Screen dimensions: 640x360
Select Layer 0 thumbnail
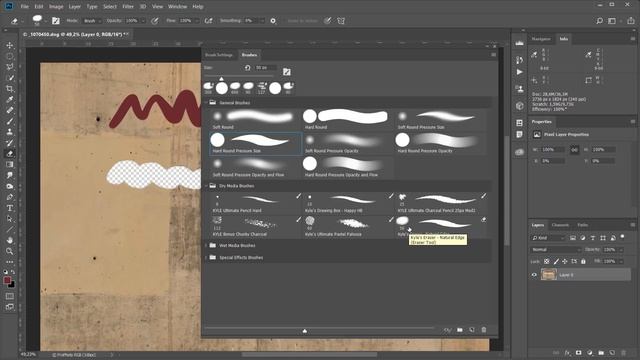(549, 275)
